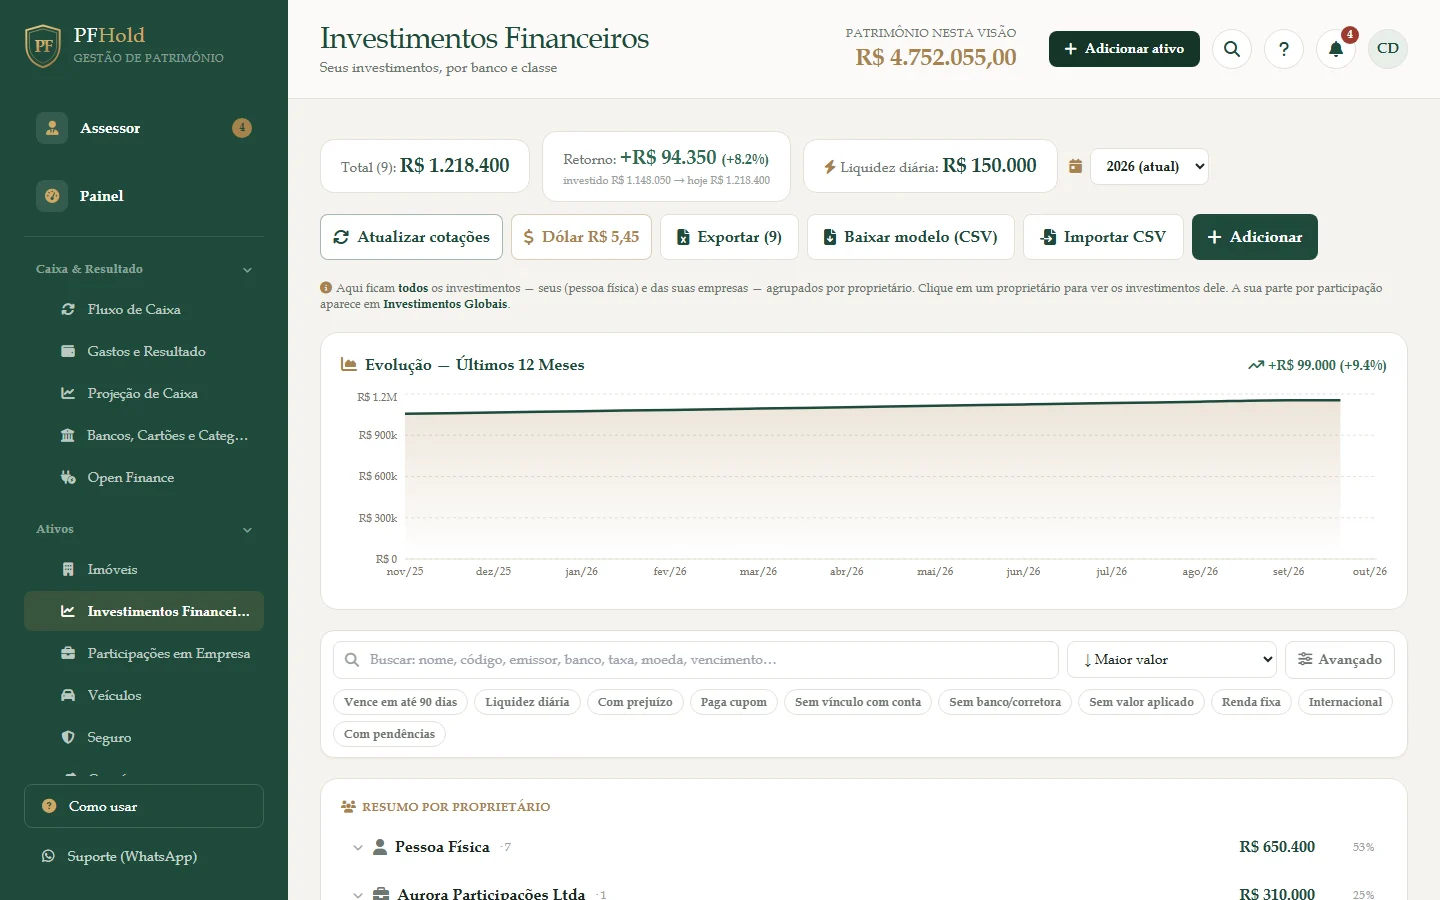Open Bancos, Cartões e Categorias item
Viewport: 1440px width, 900px height.
coord(144,436)
